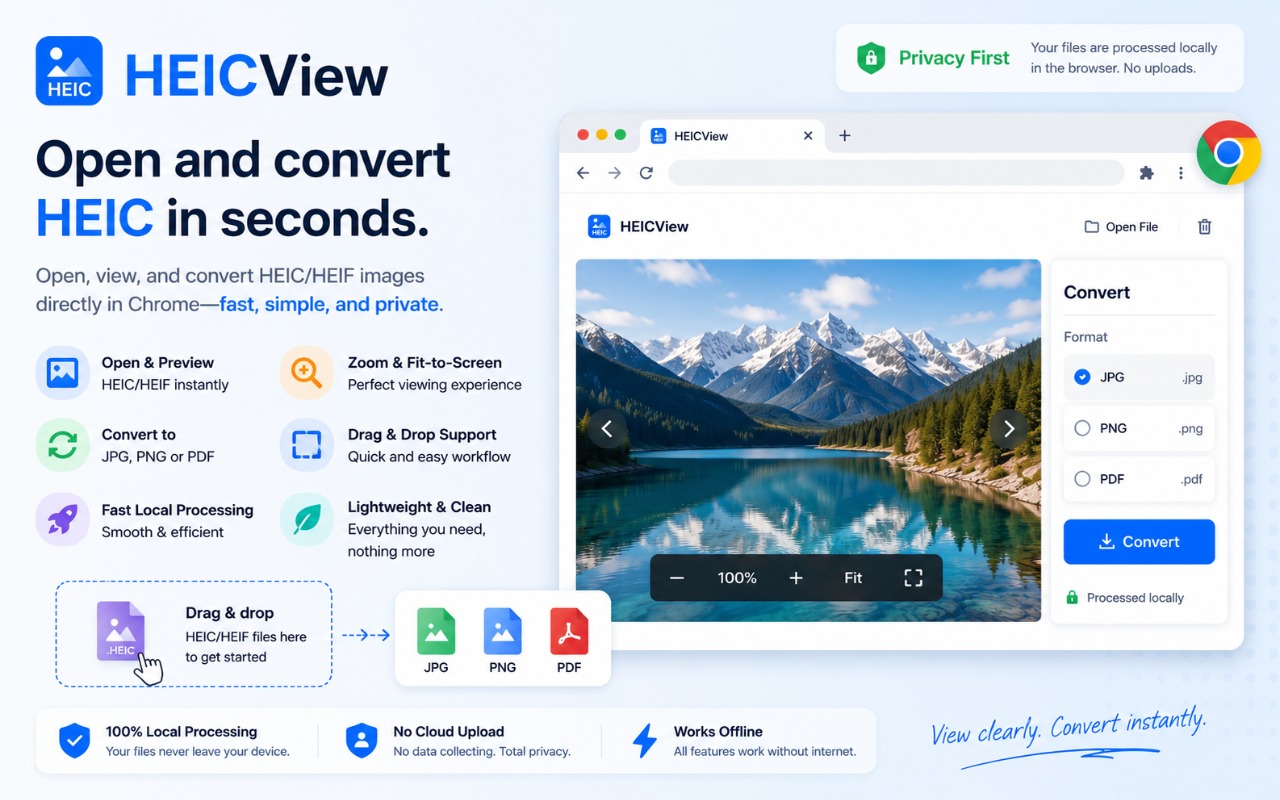Click the macOS red close window dot

point(583,135)
